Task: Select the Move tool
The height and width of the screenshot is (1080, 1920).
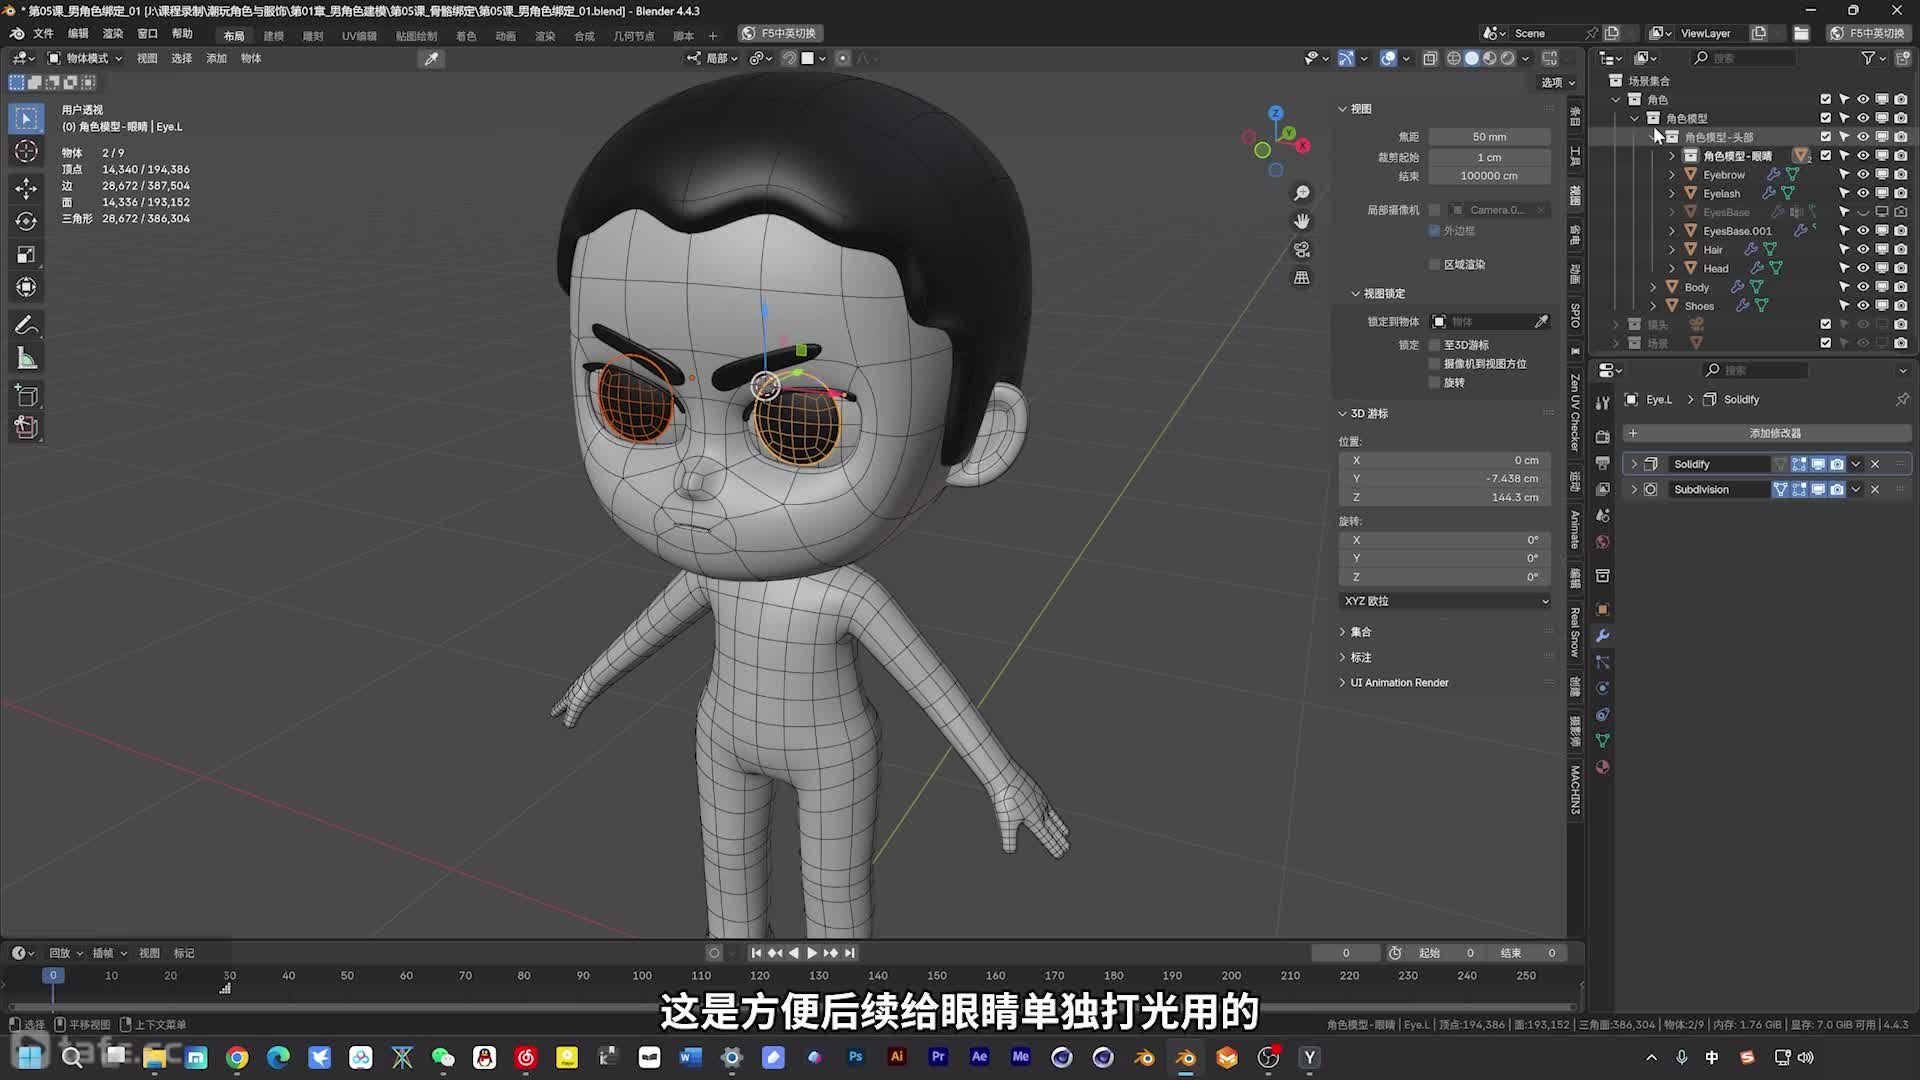Action: click(x=27, y=188)
